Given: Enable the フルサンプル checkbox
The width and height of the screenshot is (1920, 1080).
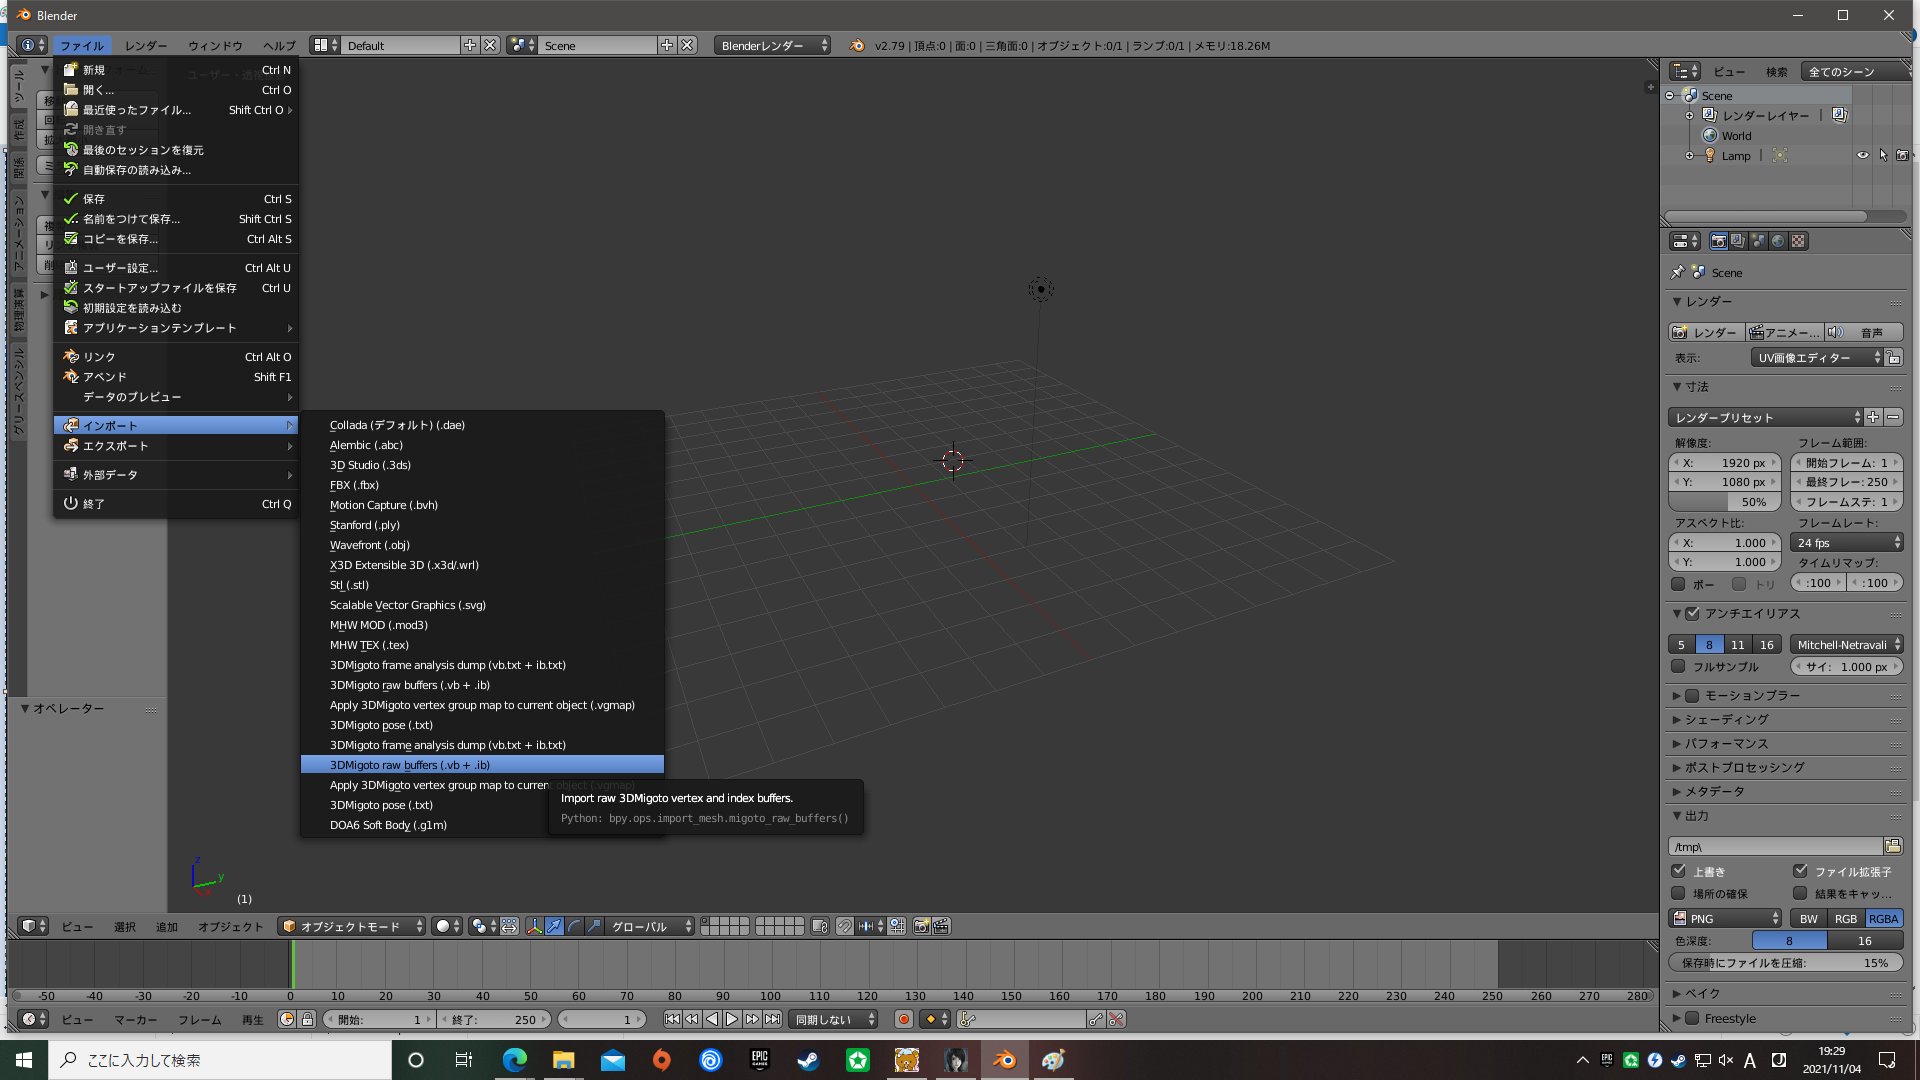Looking at the screenshot, I should click(1678, 666).
